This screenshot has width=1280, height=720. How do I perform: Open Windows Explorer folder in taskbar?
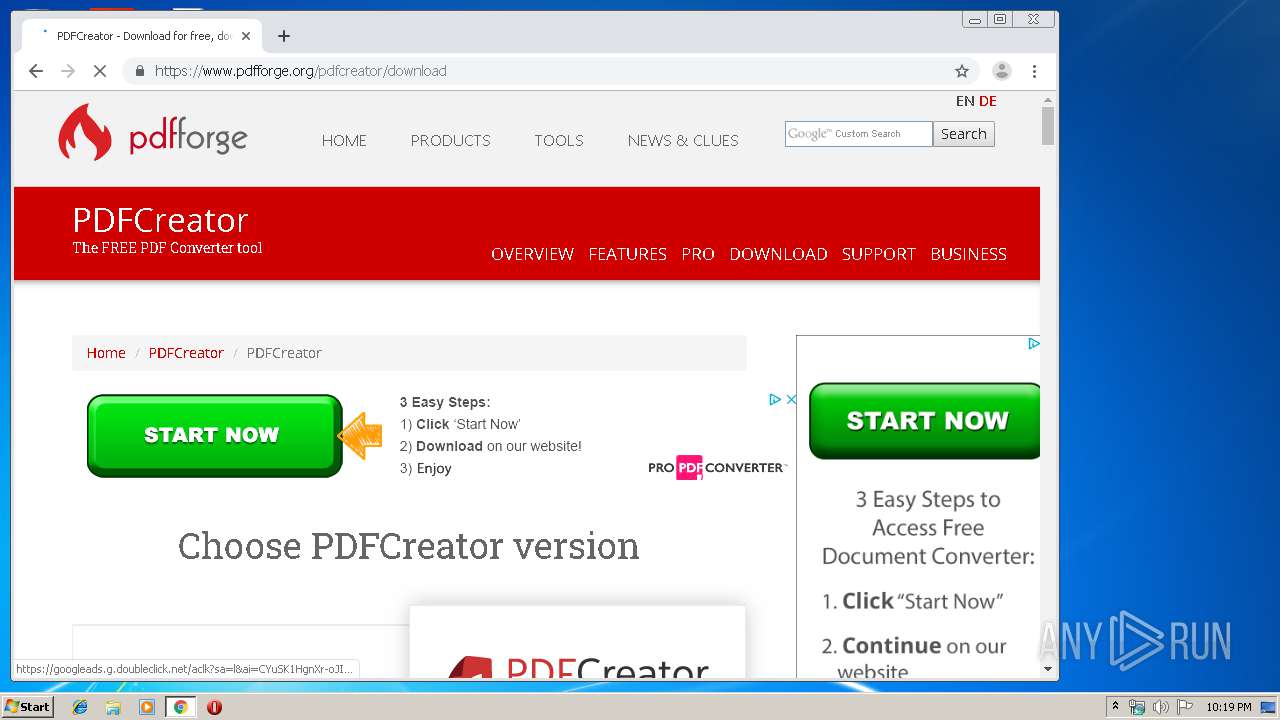pyautogui.click(x=113, y=707)
